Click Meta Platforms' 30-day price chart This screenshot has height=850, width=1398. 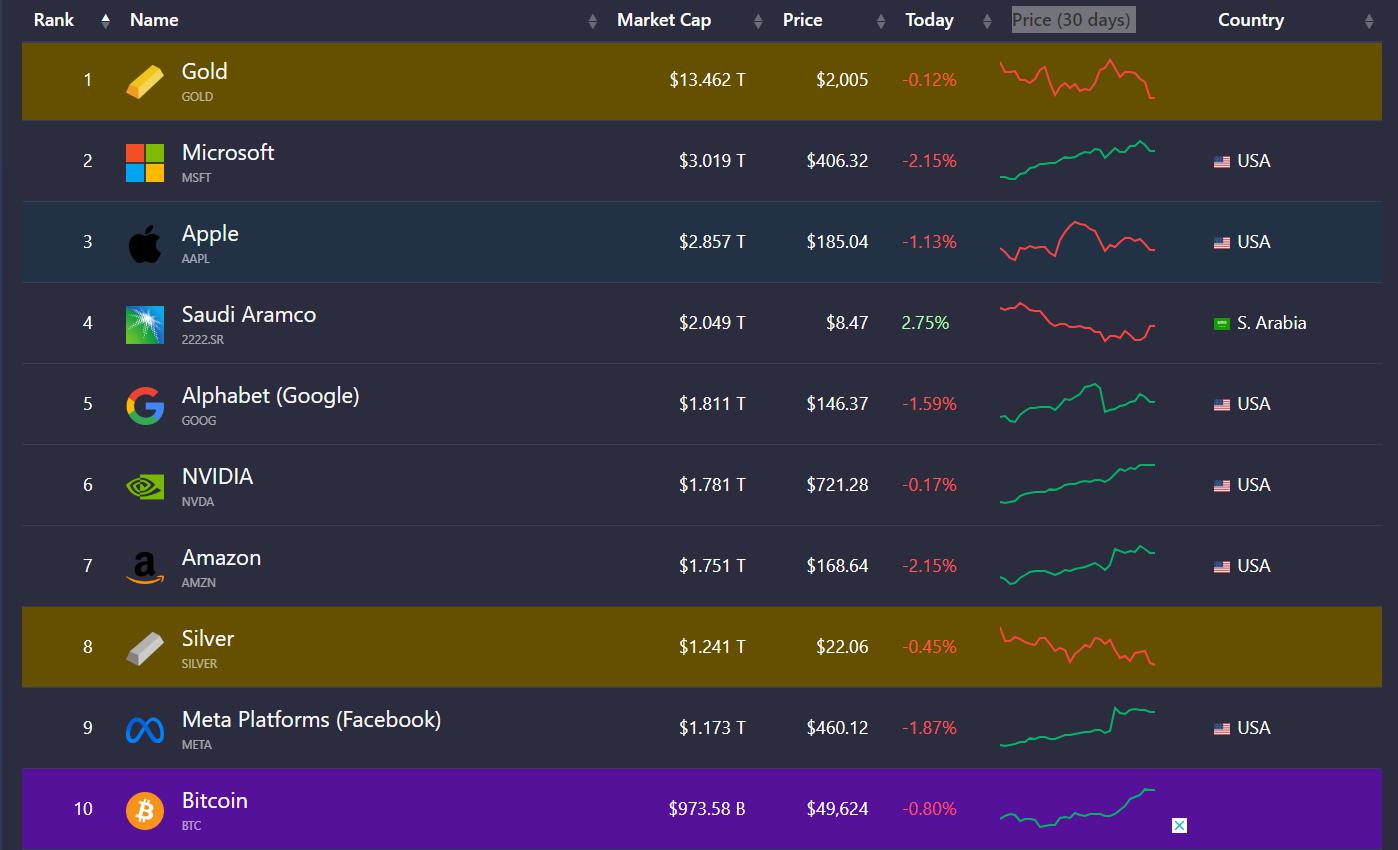(x=1077, y=727)
